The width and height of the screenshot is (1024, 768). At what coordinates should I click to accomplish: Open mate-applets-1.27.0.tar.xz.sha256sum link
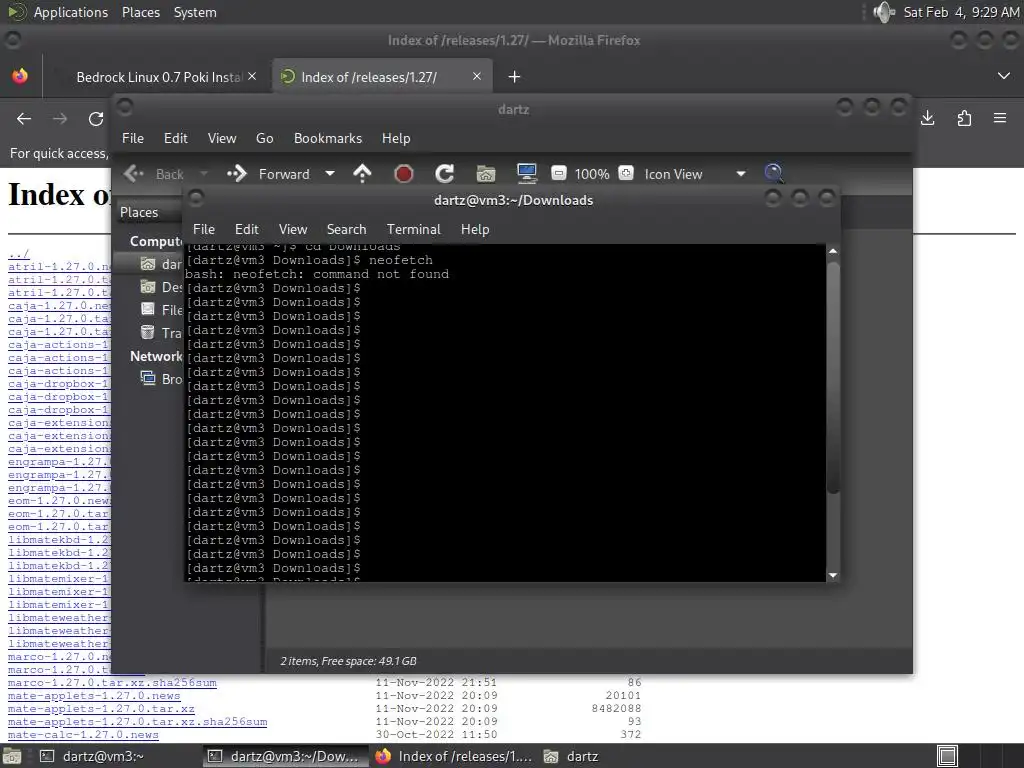pos(137,722)
